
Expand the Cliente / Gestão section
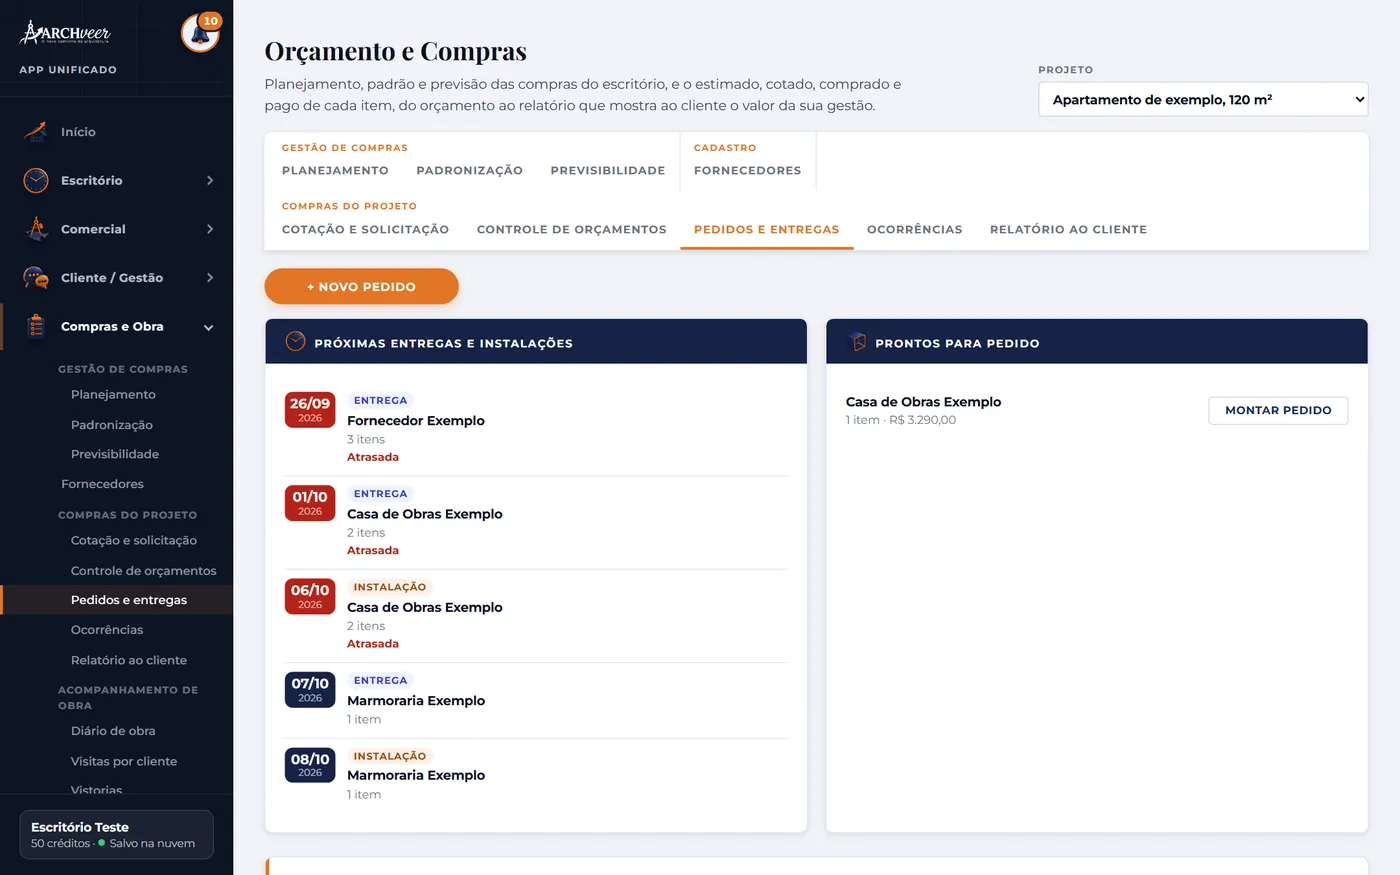pyautogui.click(x=210, y=278)
